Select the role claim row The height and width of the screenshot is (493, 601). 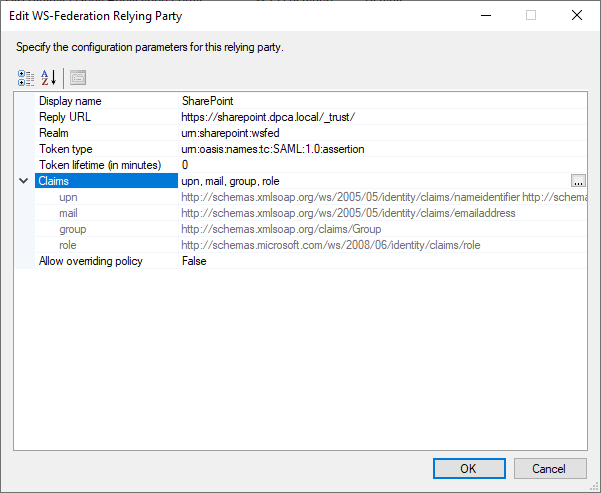(68, 245)
